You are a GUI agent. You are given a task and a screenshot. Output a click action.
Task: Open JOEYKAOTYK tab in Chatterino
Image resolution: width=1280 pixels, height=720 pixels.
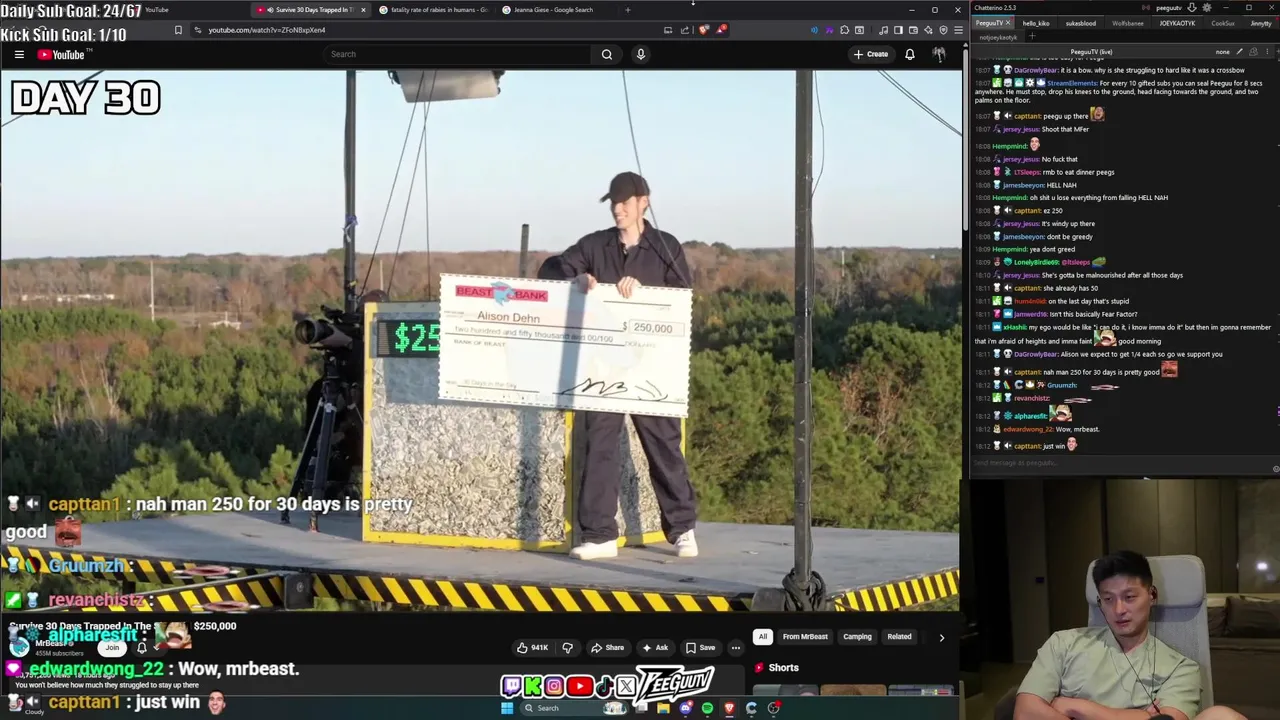coord(1176,23)
